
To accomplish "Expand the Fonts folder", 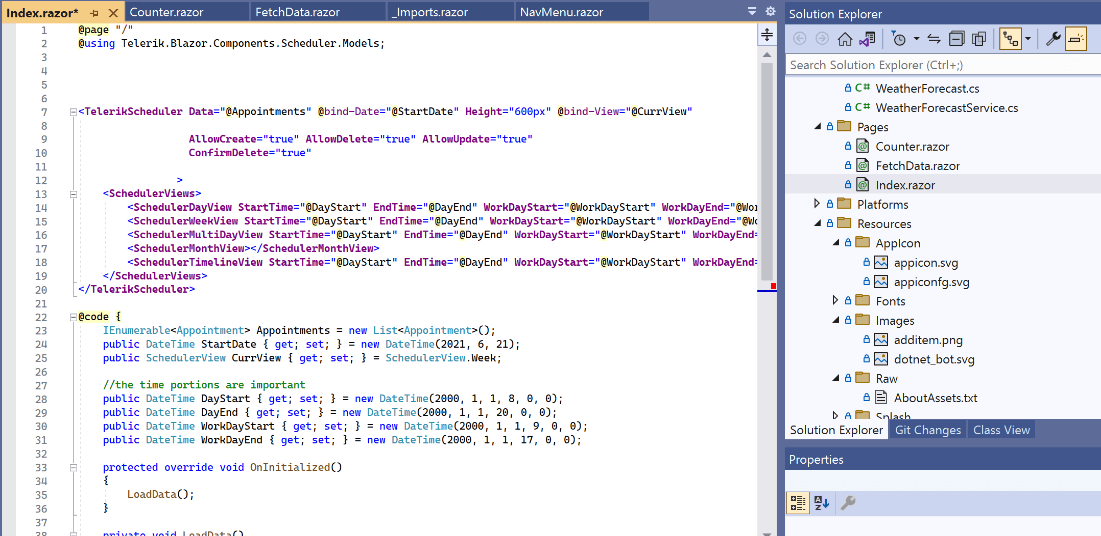I will coord(836,301).
